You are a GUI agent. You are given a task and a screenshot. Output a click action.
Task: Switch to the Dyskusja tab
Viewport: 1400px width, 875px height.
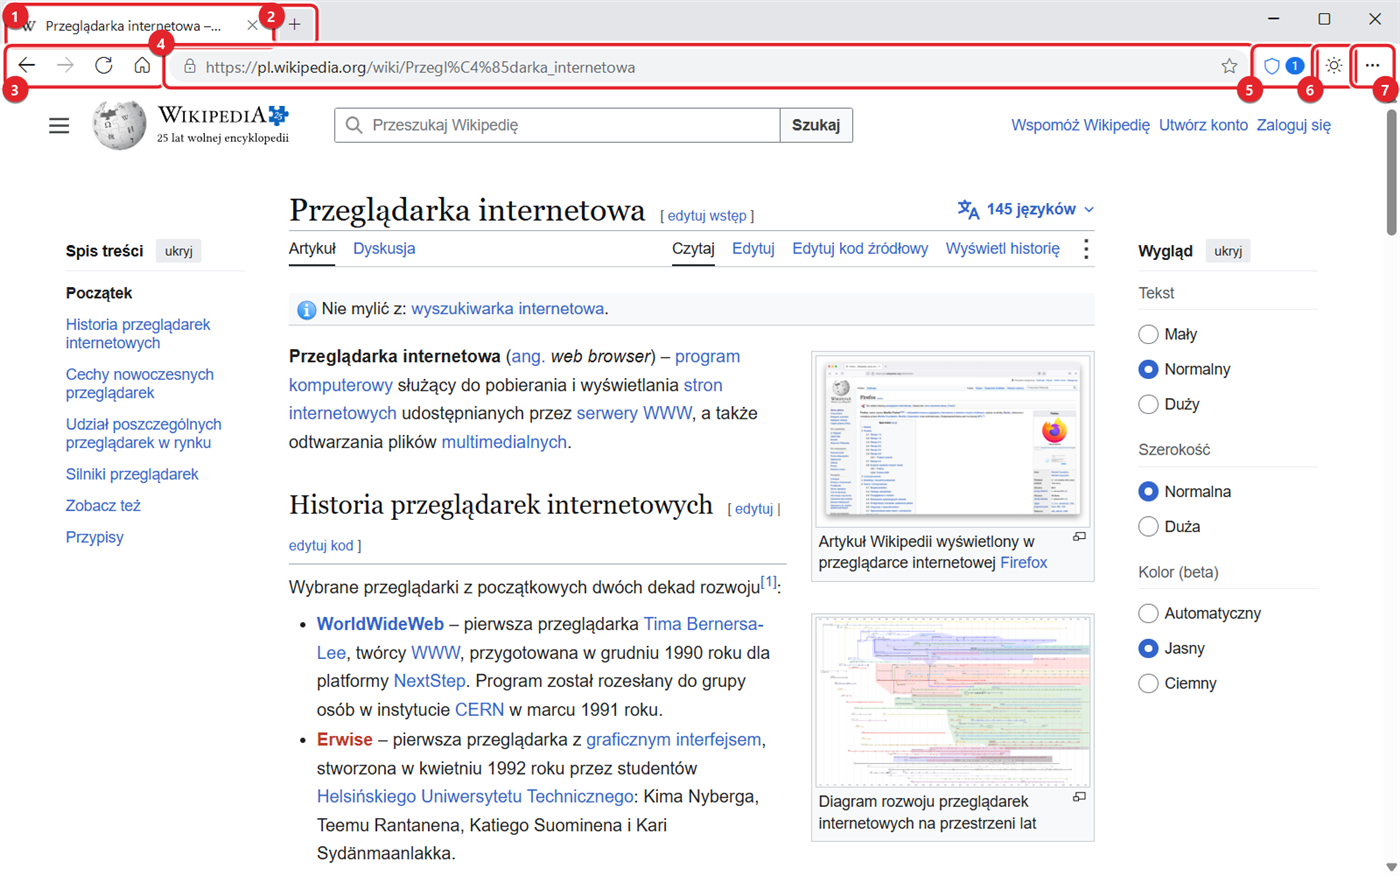(x=384, y=248)
